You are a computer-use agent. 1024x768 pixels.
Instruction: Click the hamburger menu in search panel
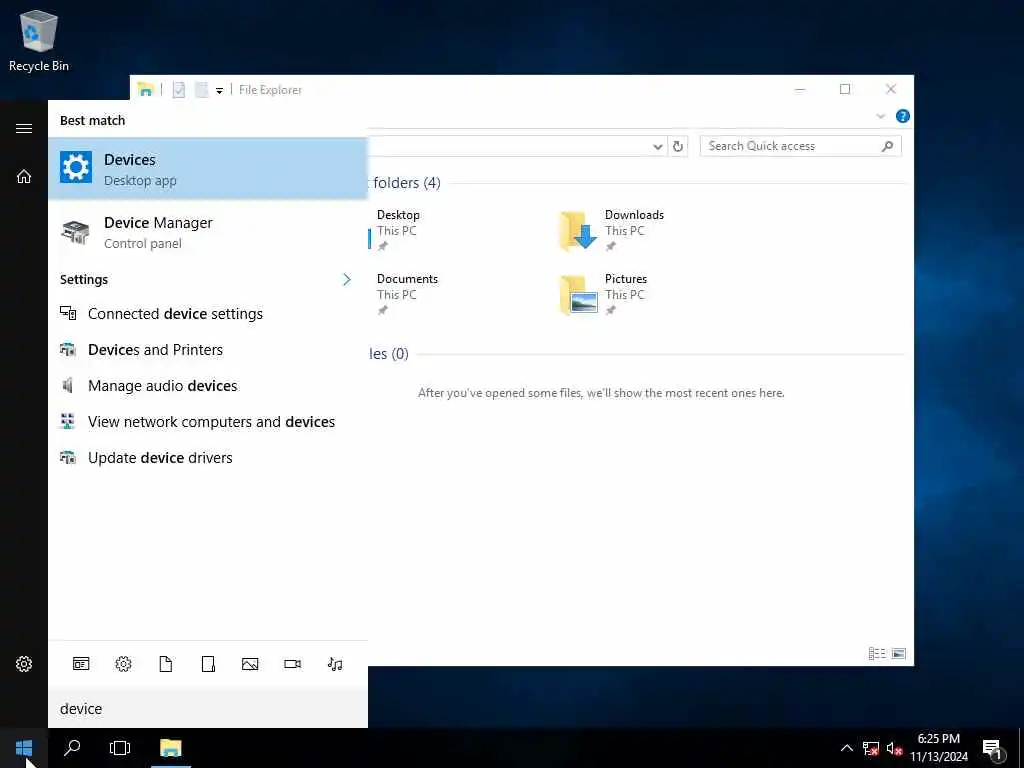click(x=24, y=128)
